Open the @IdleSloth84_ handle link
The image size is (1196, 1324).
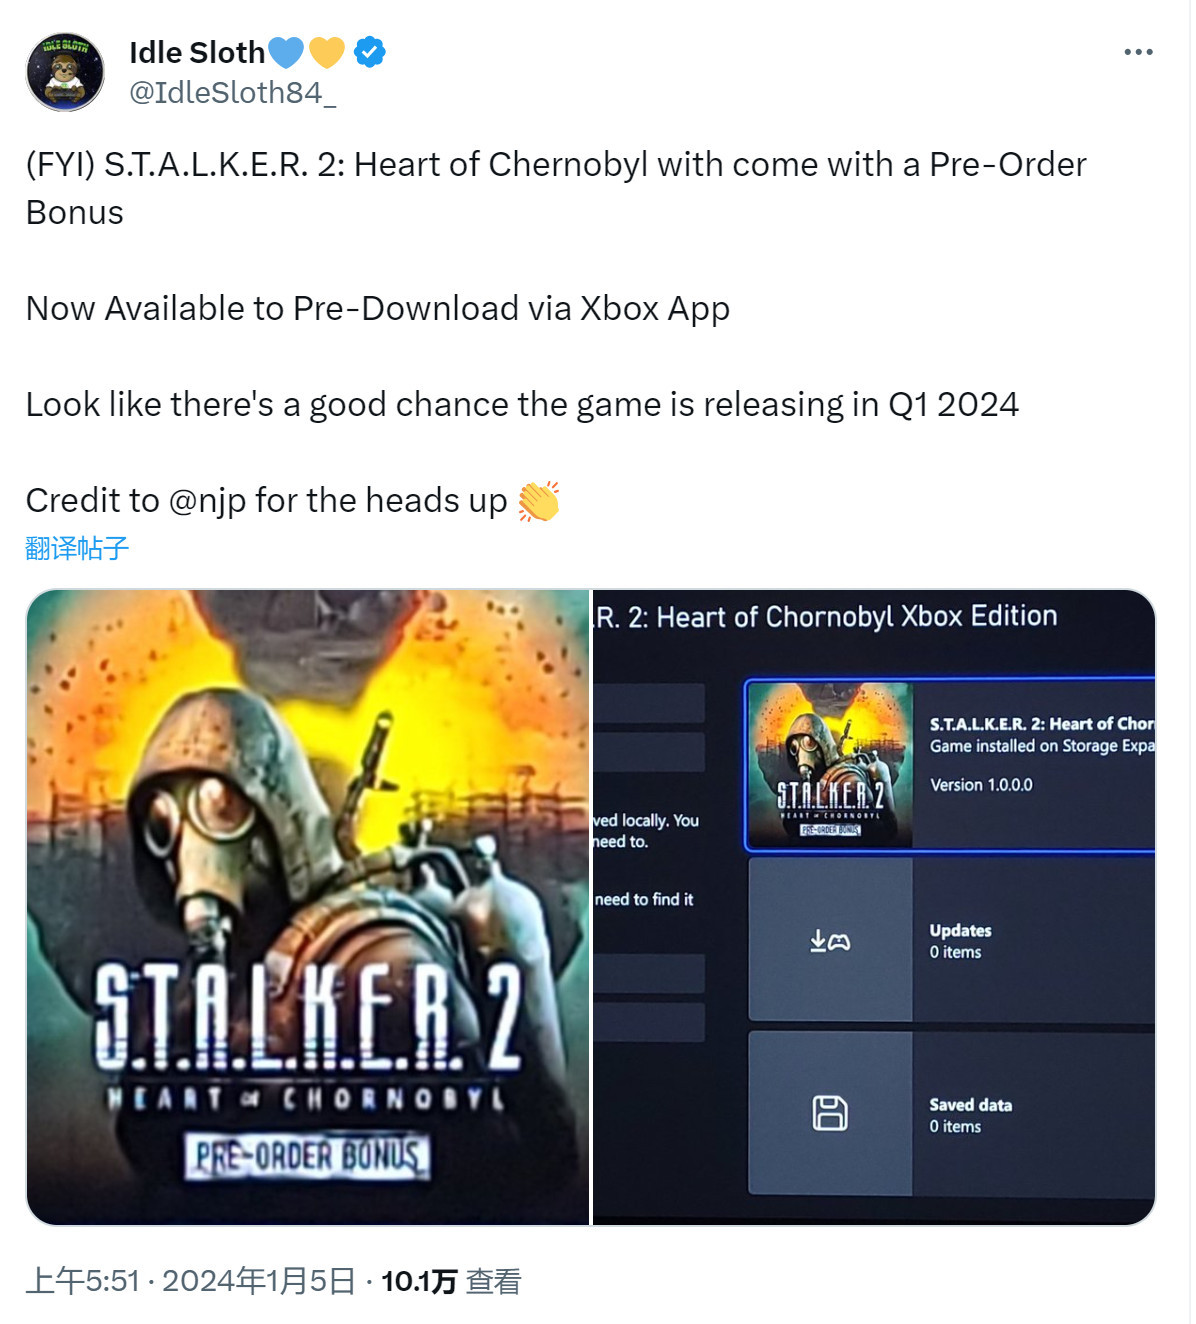[x=232, y=93]
